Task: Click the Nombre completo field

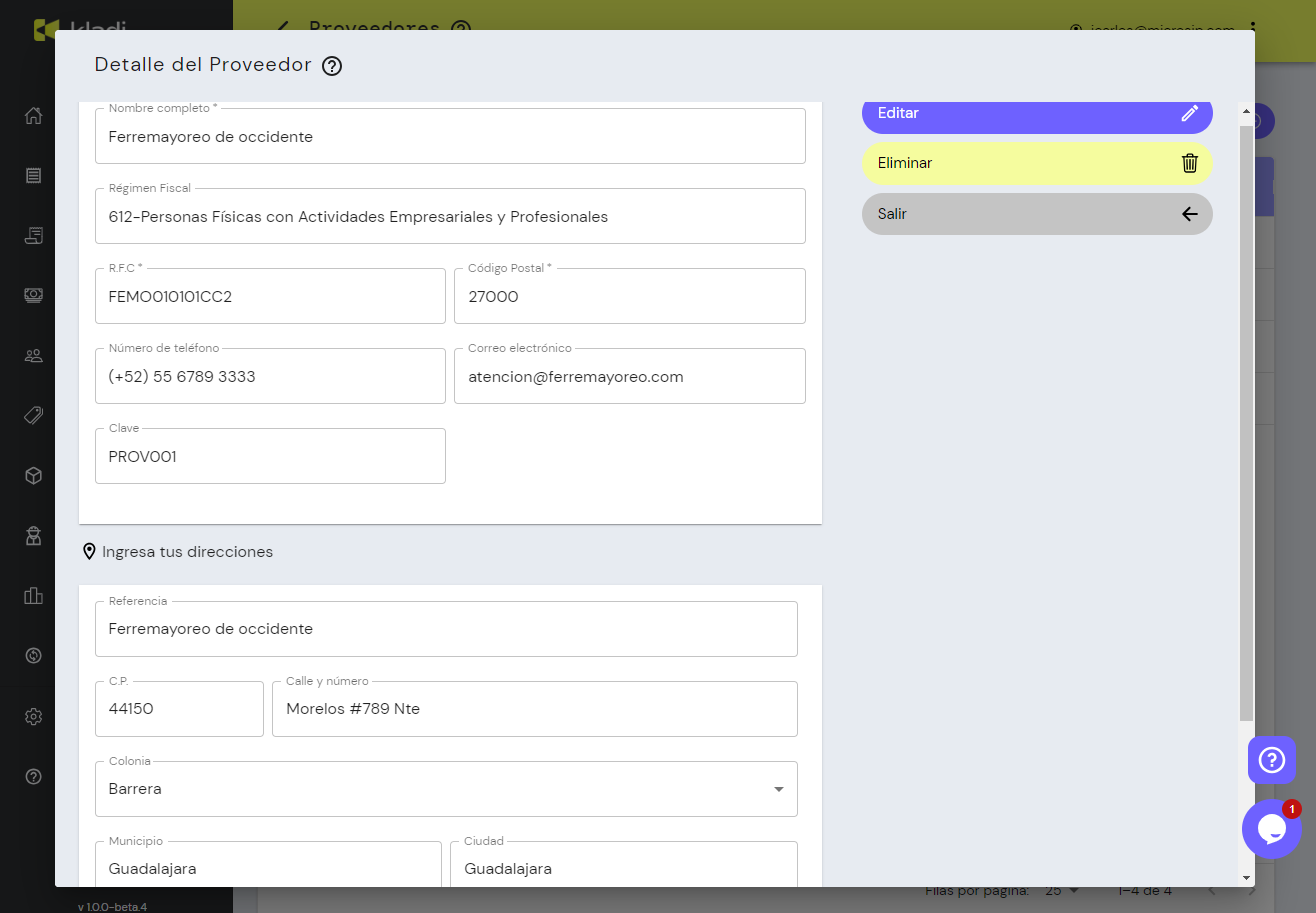Action: (450, 137)
